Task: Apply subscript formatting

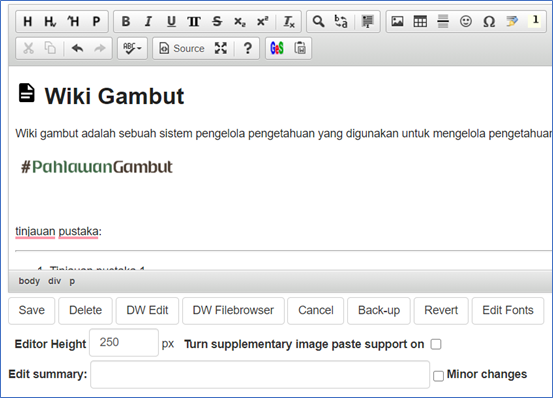Action: click(x=240, y=22)
